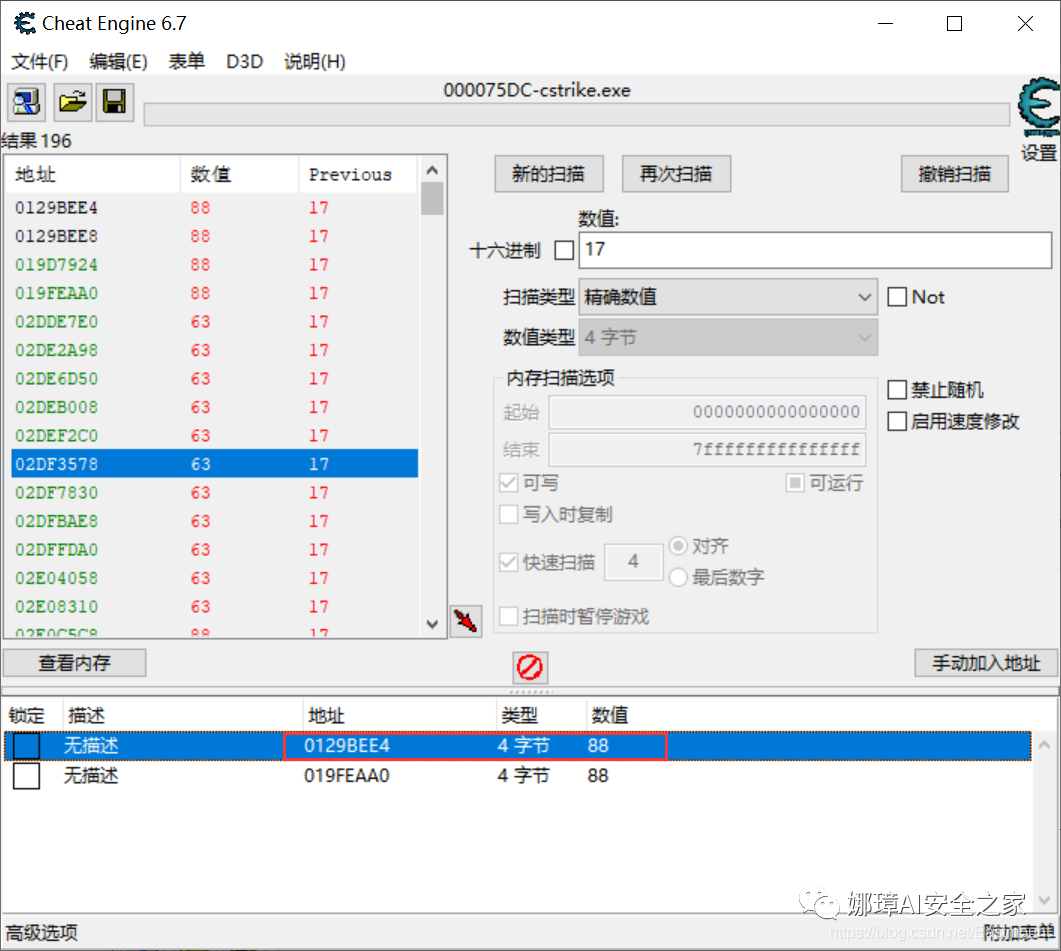Click the open folder toolbar icon

tap(72, 102)
